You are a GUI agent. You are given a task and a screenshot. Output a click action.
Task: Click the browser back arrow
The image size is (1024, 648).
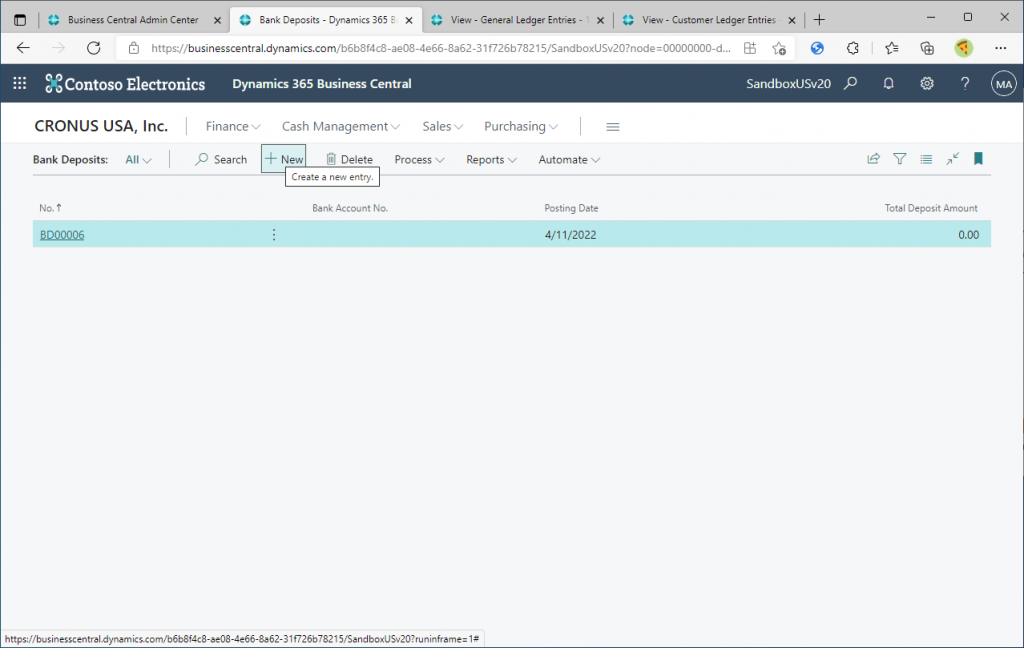click(x=23, y=48)
